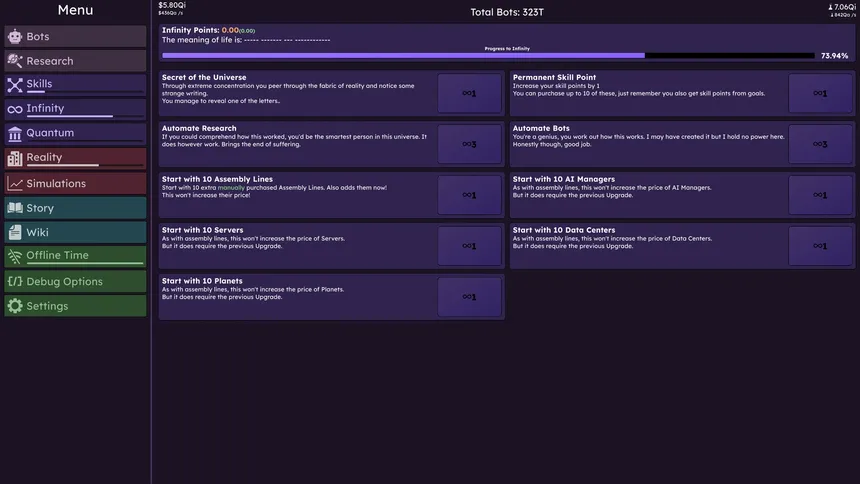Buy Secret of the Universe upgrade
860x484 pixels.
469,93
